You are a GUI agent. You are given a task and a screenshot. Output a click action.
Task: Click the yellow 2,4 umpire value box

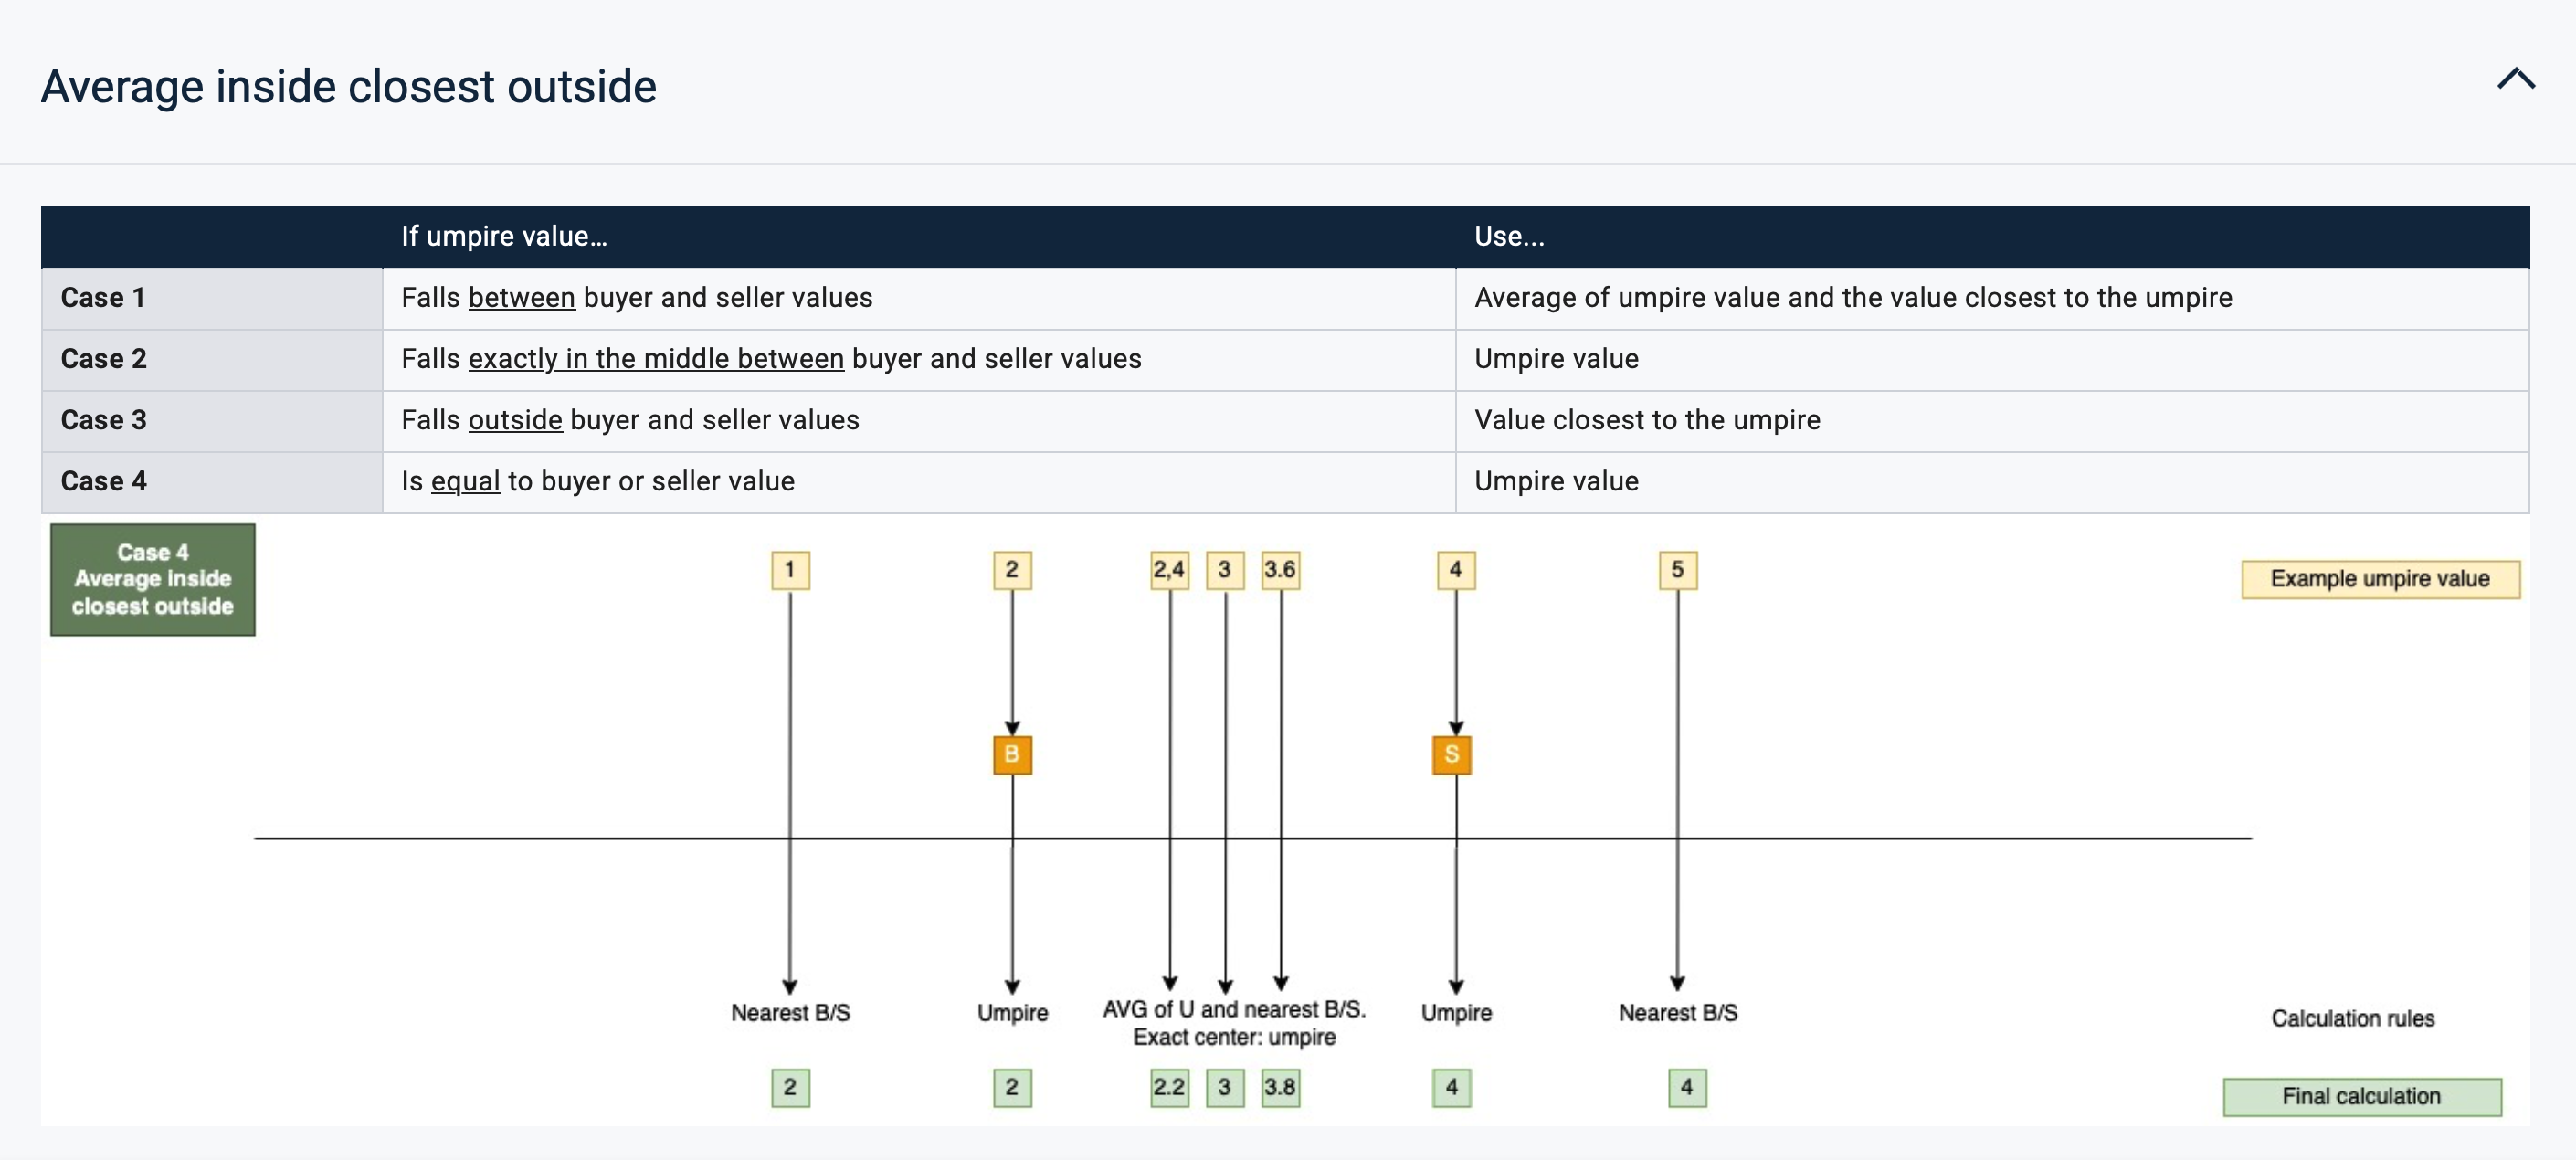pyautogui.click(x=1169, y=570)
